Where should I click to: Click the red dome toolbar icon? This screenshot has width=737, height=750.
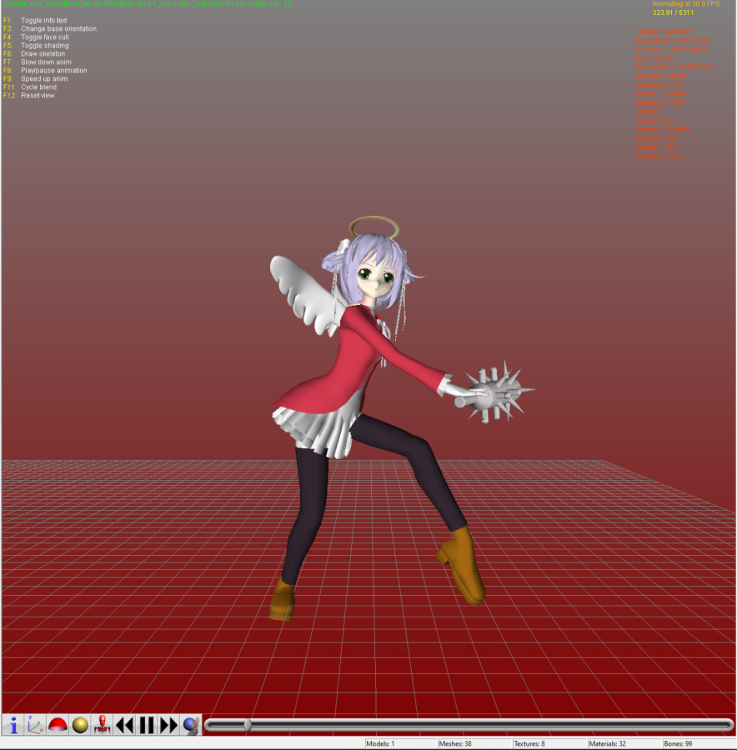click(x=58, y=725)
